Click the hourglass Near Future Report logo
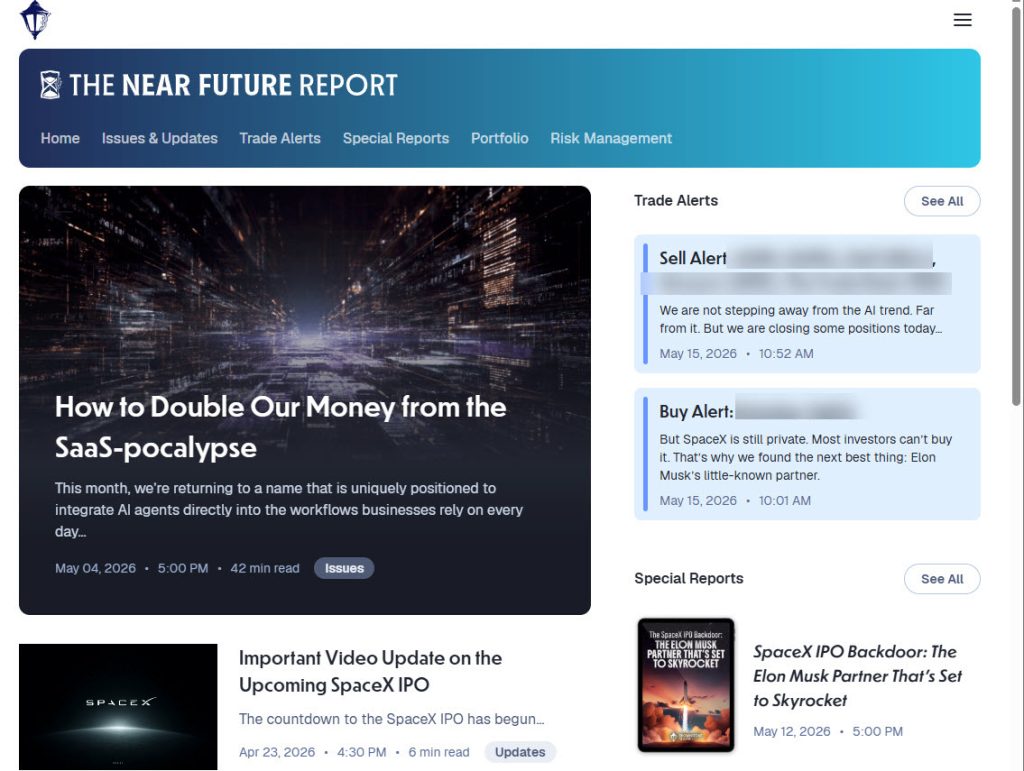The width and height of the screenshot is (1024, 771). [x=50, y=85]
